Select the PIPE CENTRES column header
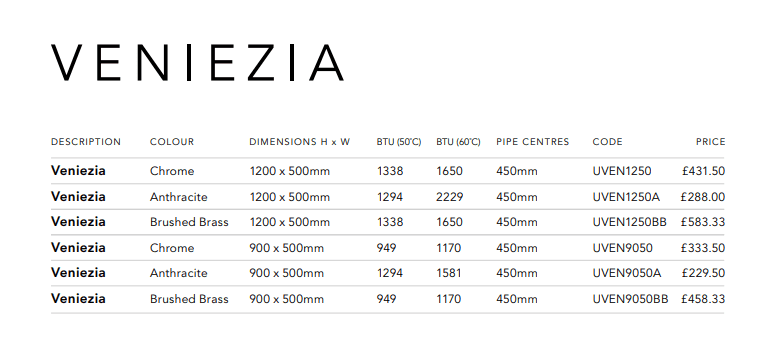This screenshot has width=777, height=363. pos(533,142)
